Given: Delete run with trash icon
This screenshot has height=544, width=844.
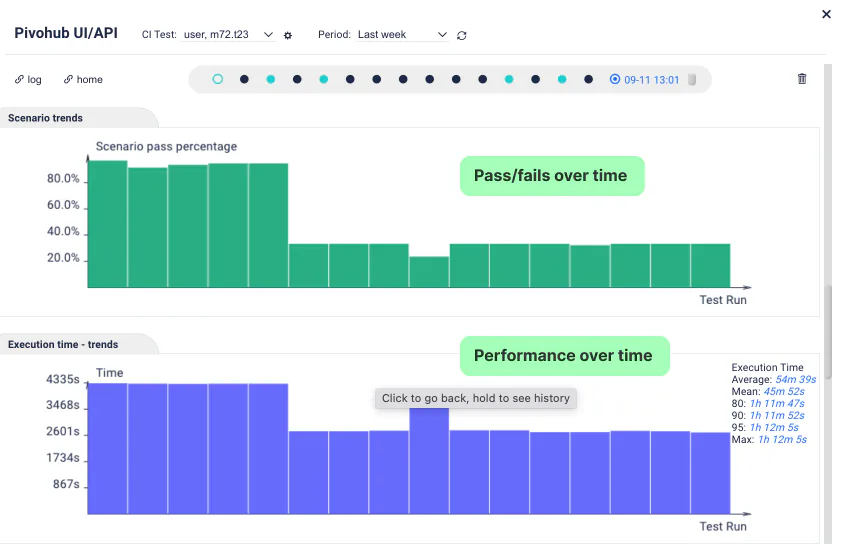Looking at the screenshot, I should (802, 79).
